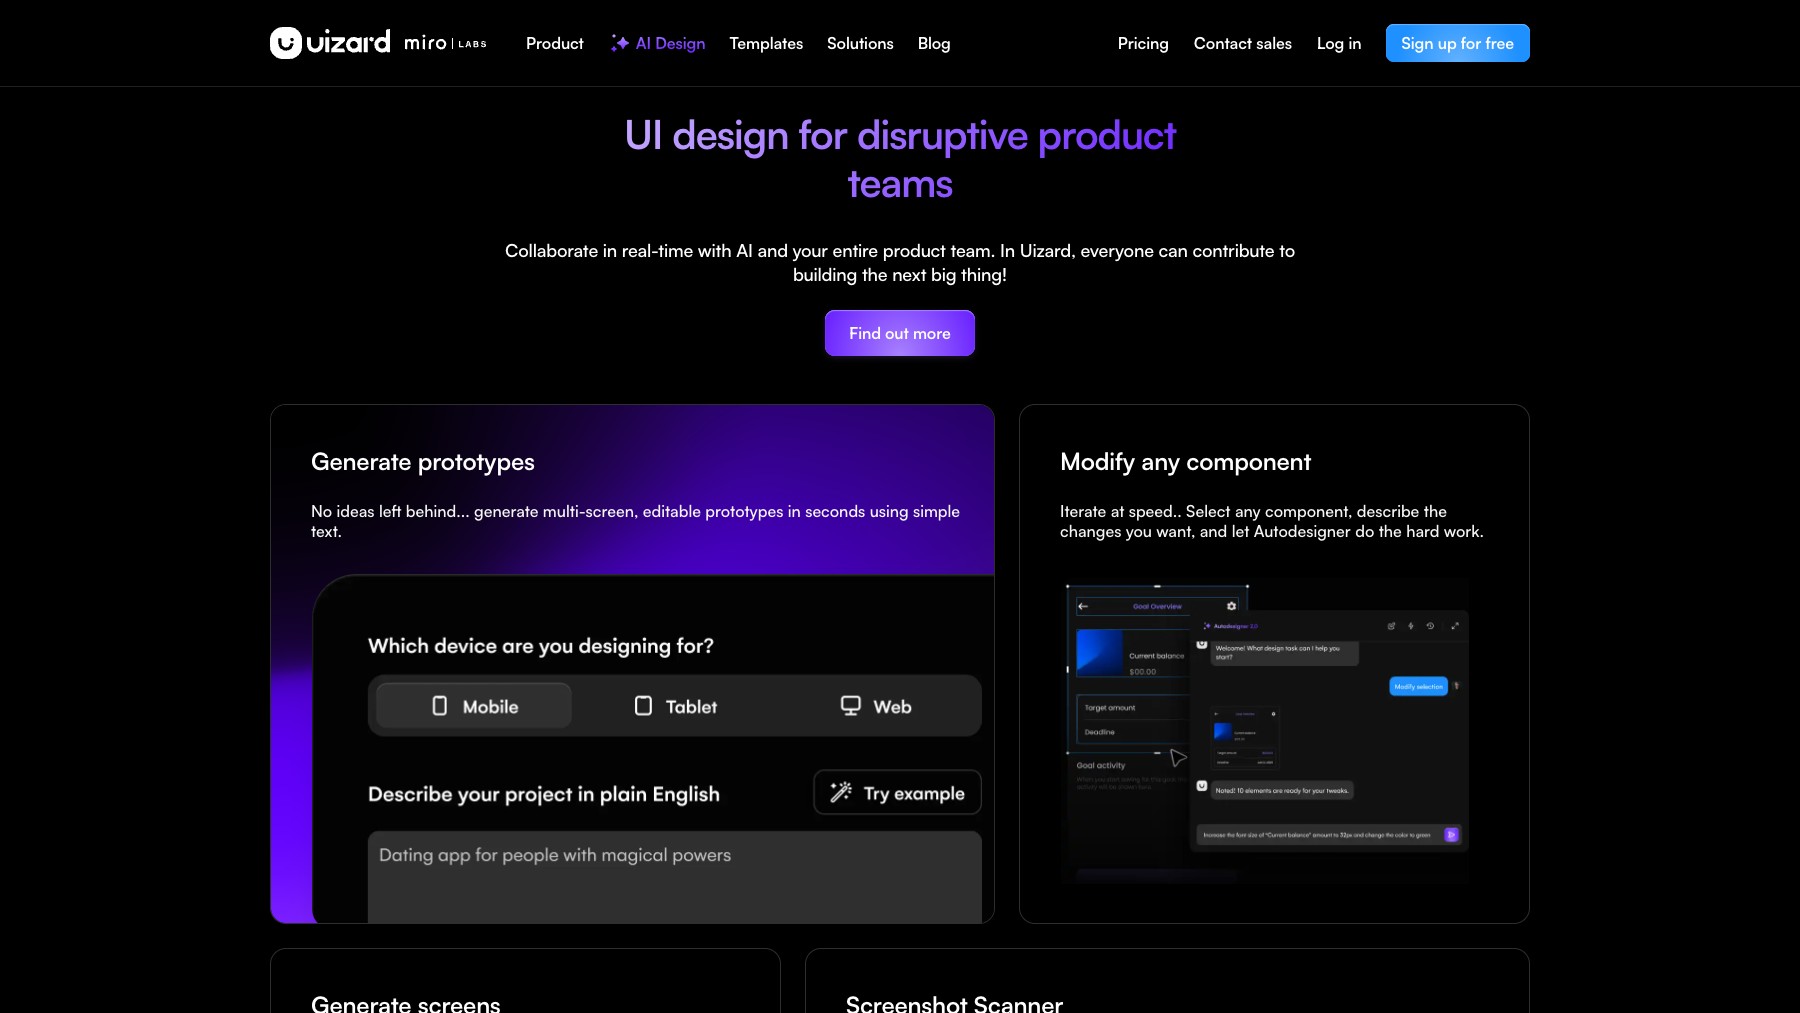Screen dimensions: 1800x1013
Task: Click Contact sales link
Action: [x=1243, y=43]
